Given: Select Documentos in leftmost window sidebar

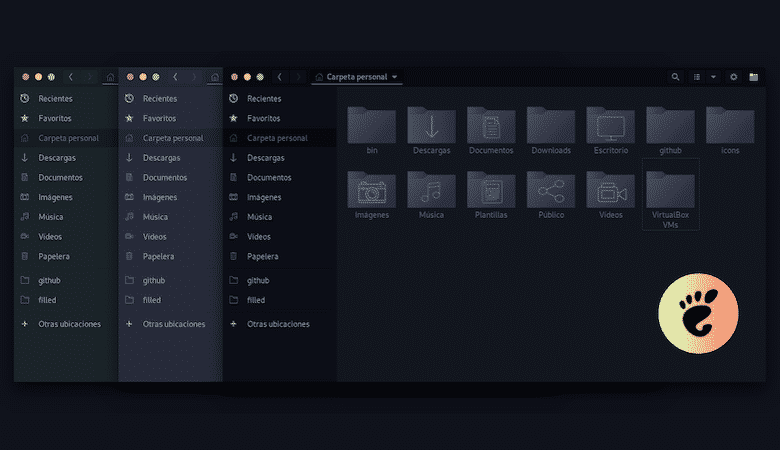Looking at the screenshot, I should [x=66, y=178].
